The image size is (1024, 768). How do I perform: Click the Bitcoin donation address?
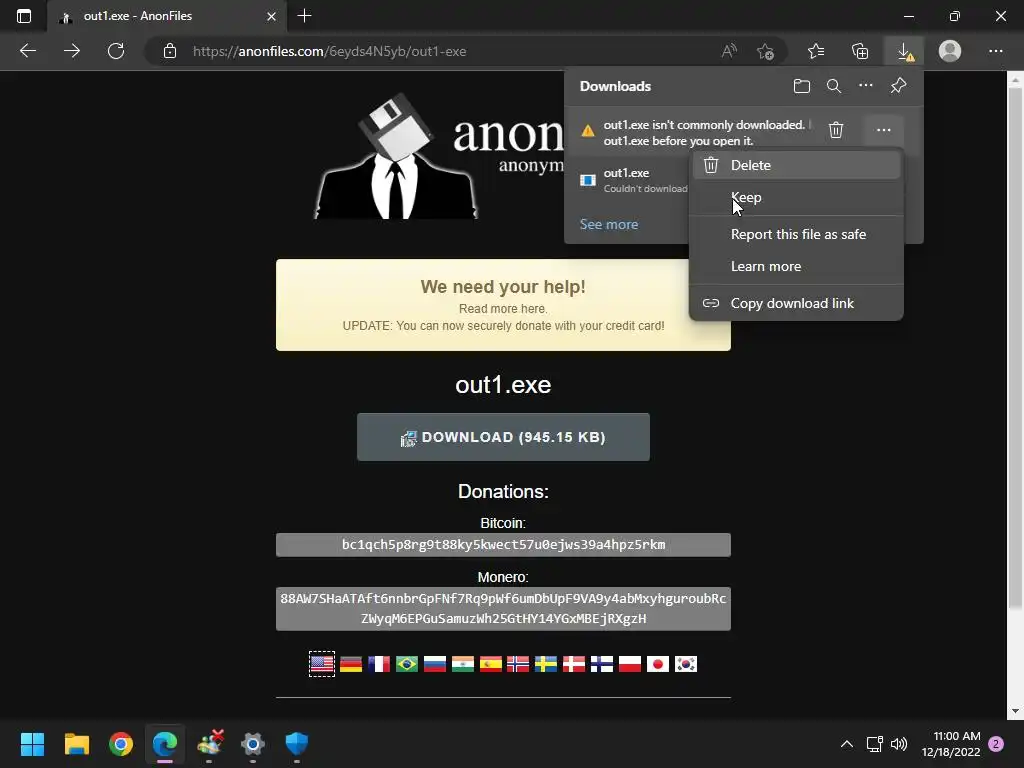pyautogui.click(x=503, y=545)
